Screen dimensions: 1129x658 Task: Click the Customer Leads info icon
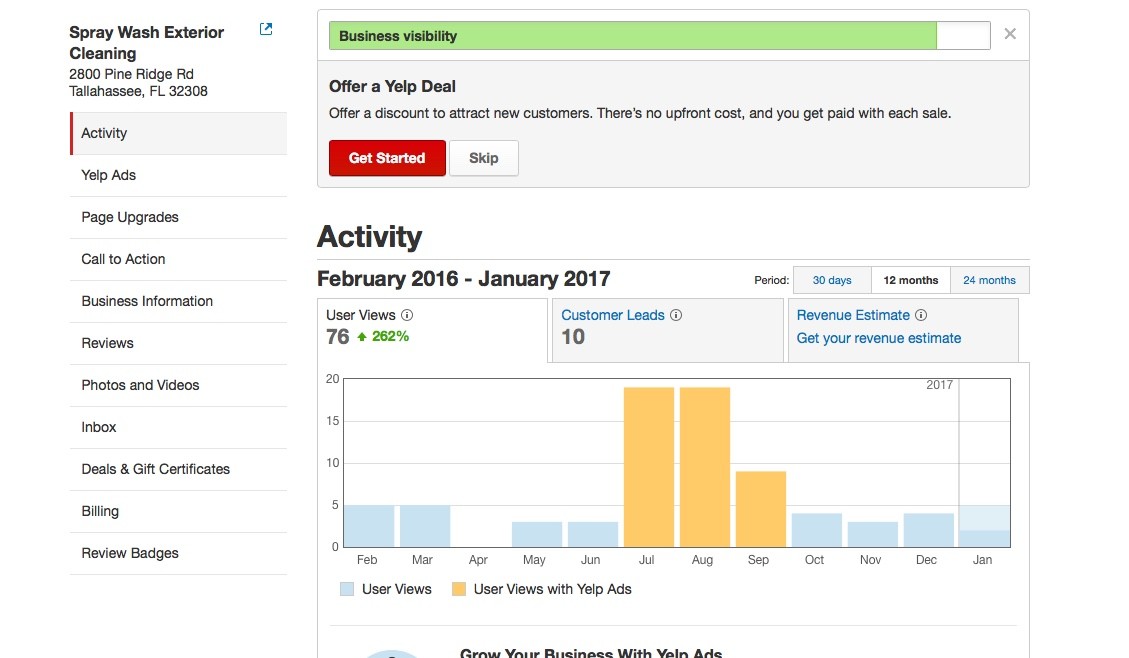click(x=676, y=315)
